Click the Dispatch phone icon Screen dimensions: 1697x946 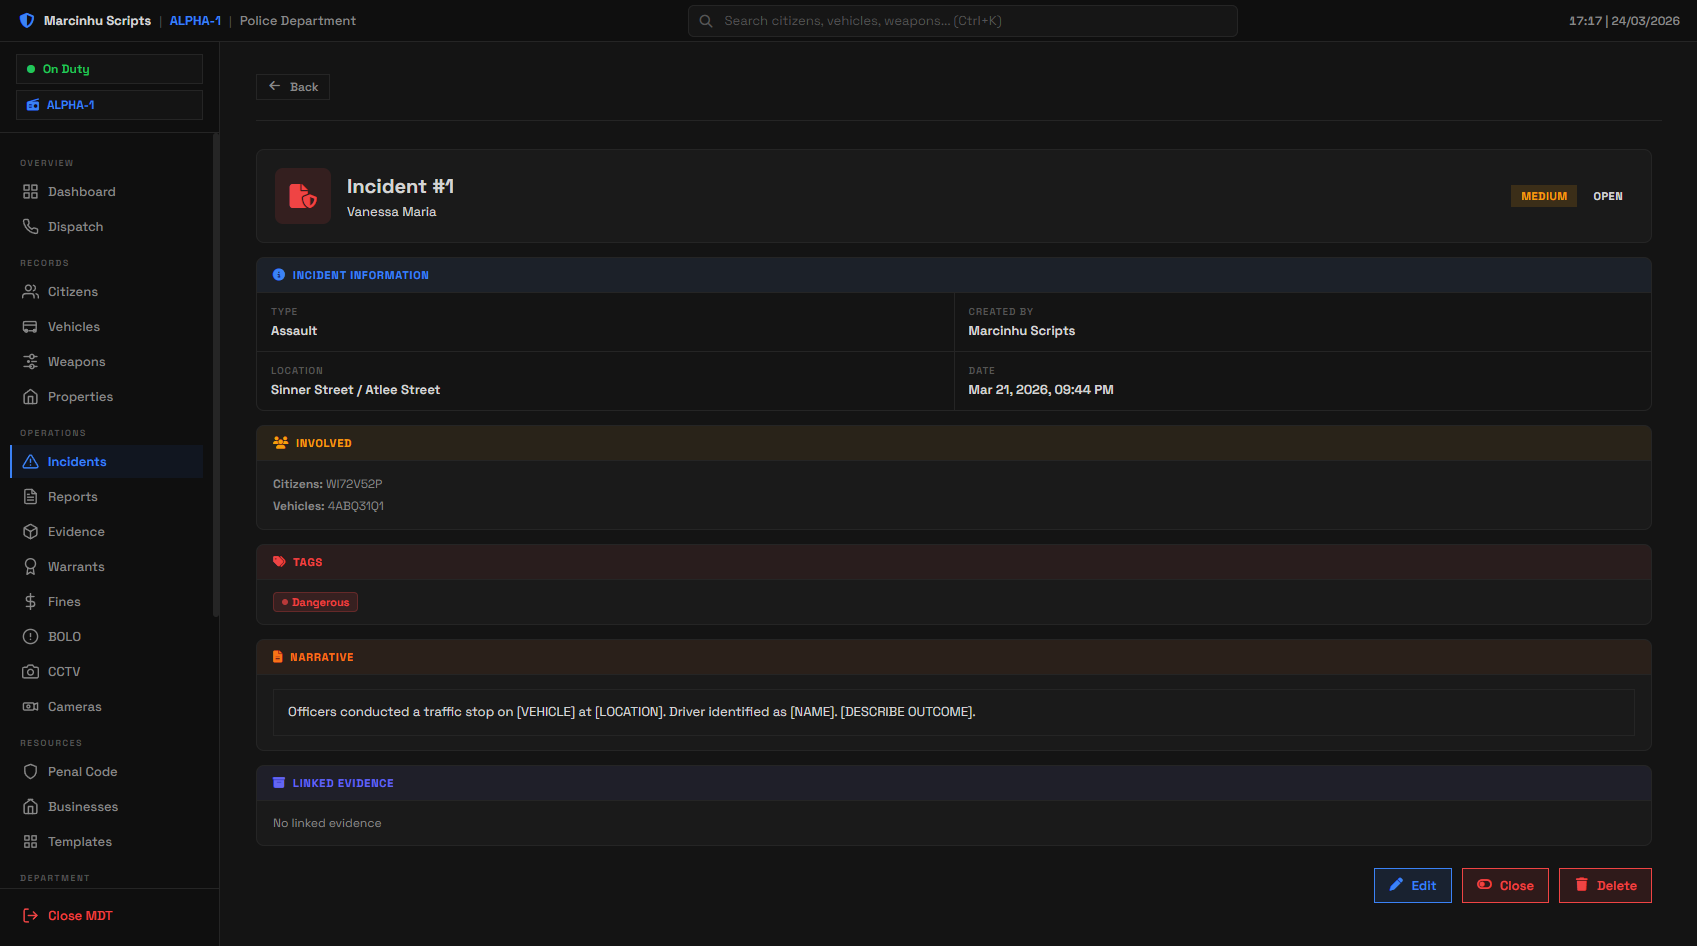coord(30,227)
